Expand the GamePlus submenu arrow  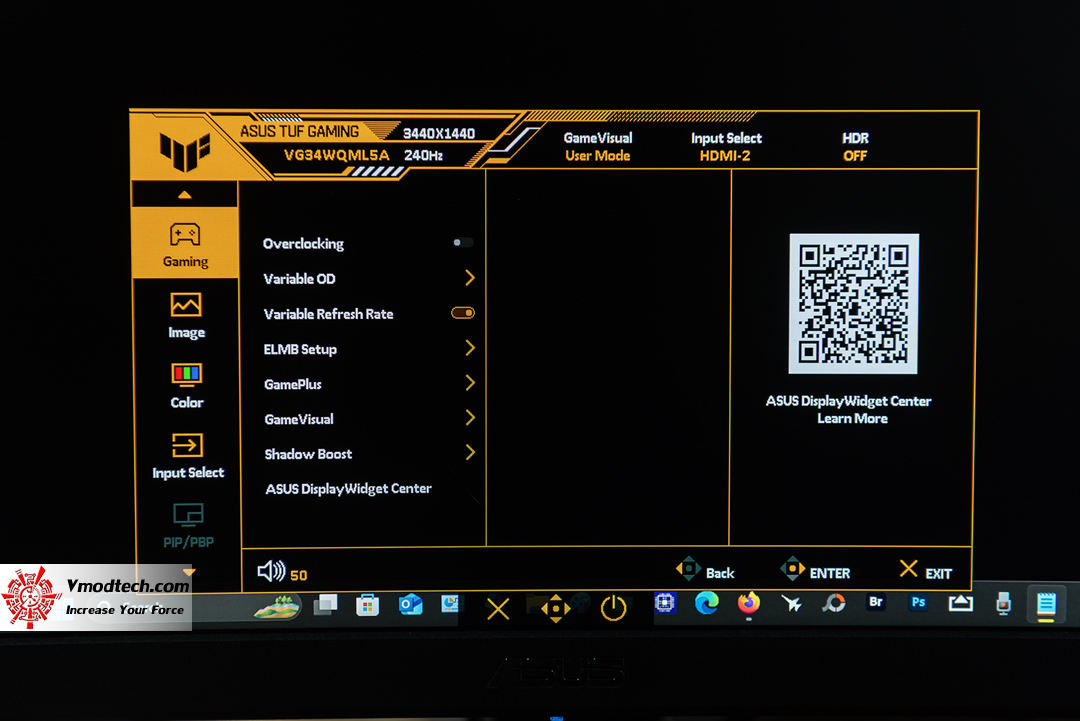[470, 382]
